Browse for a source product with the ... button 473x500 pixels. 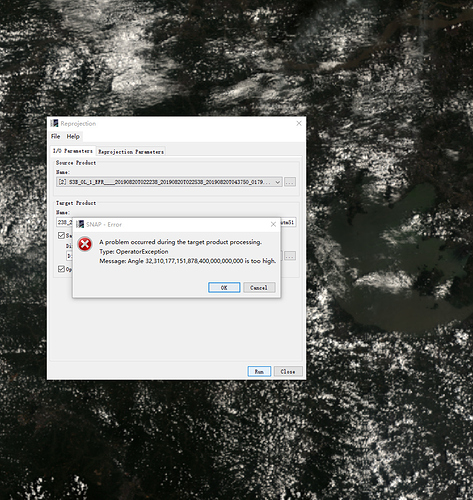click(290, 182)
